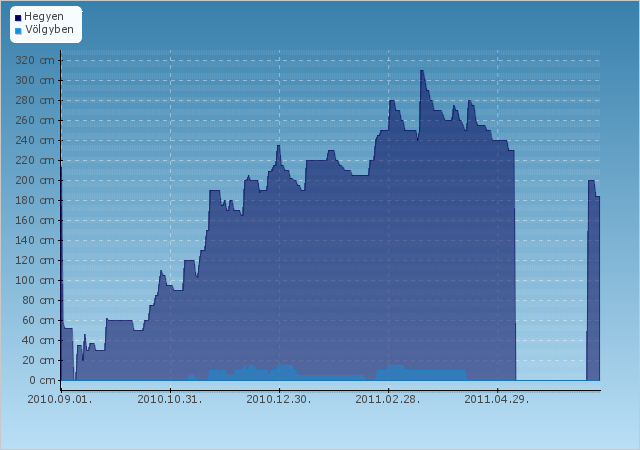640x450 pixels.
Task: Click the 2011.04.29. date label
Action: tap(497, 399)
